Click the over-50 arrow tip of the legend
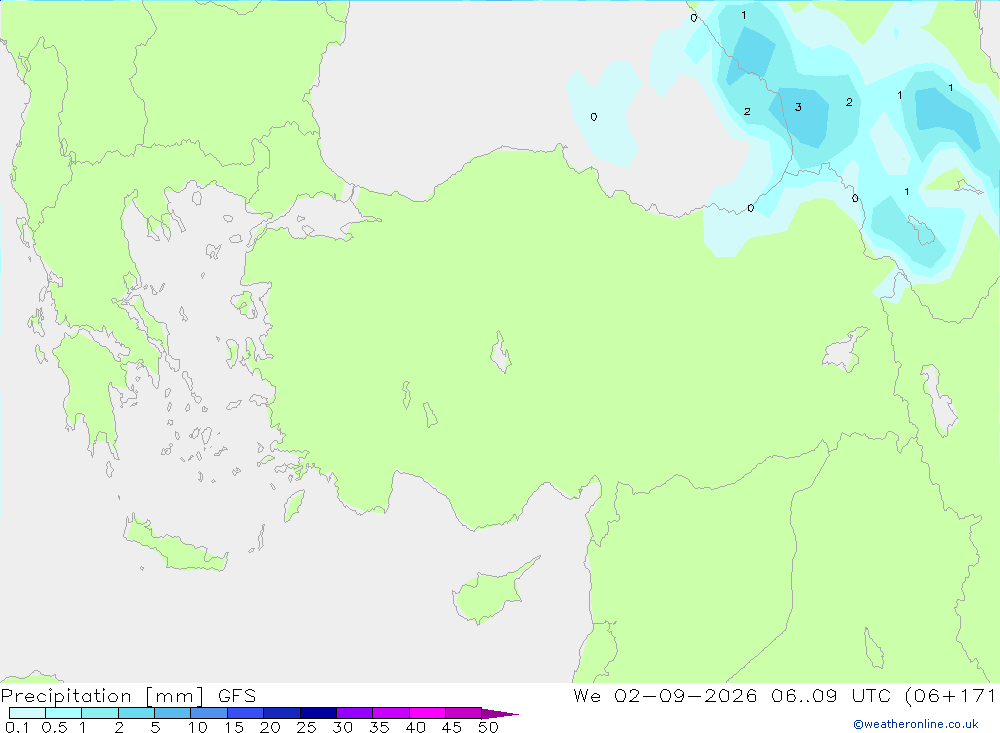 [500, 713]
